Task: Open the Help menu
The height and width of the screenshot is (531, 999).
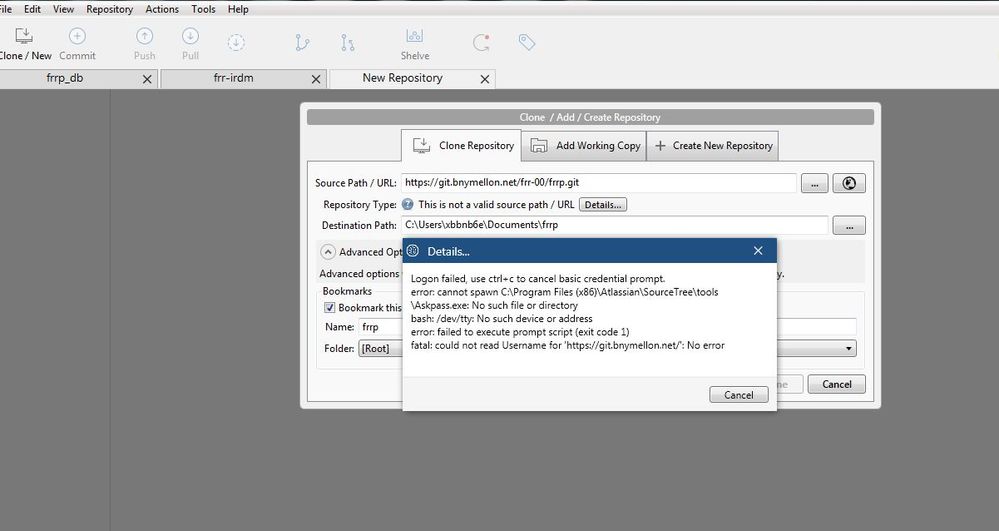Action: point(238,9)
